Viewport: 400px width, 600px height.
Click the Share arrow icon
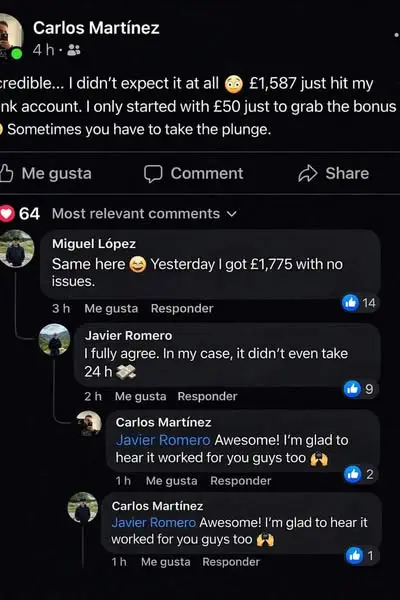point(308,173)
